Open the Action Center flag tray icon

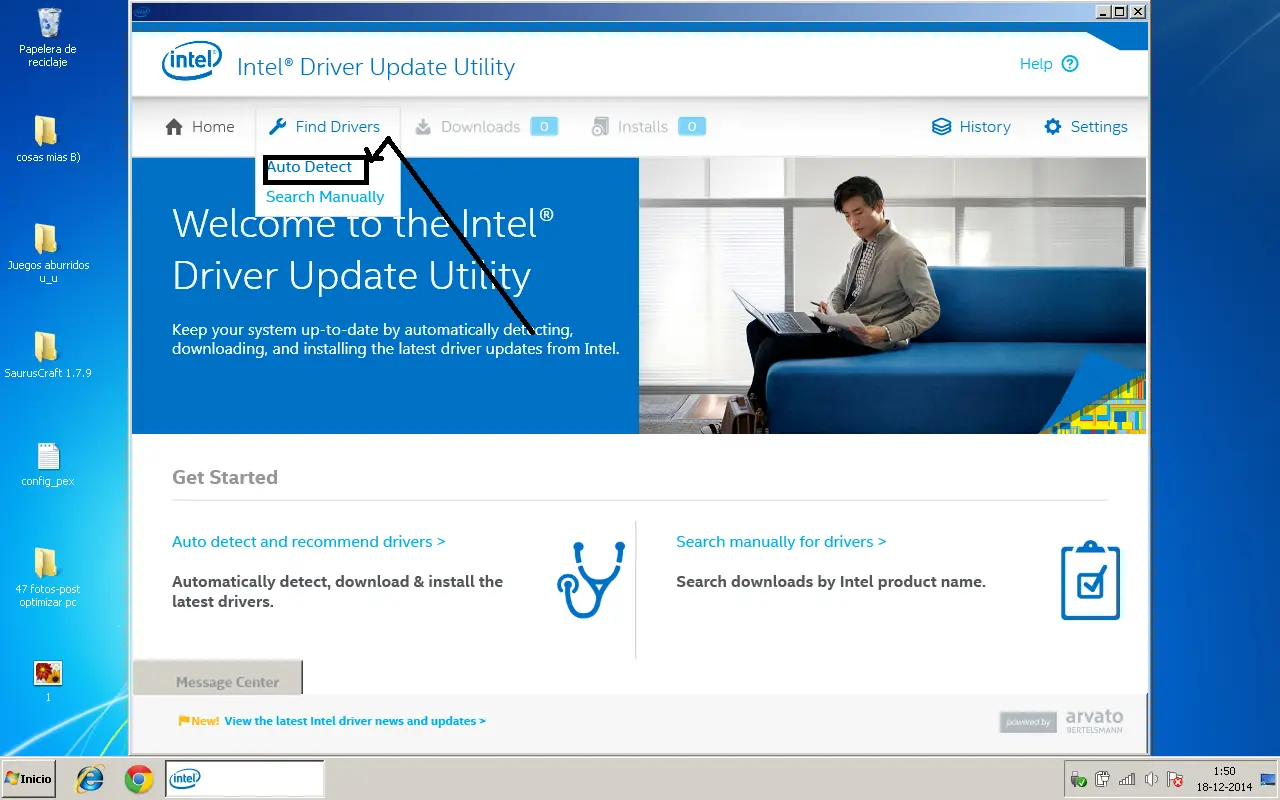coord(1175,780)
